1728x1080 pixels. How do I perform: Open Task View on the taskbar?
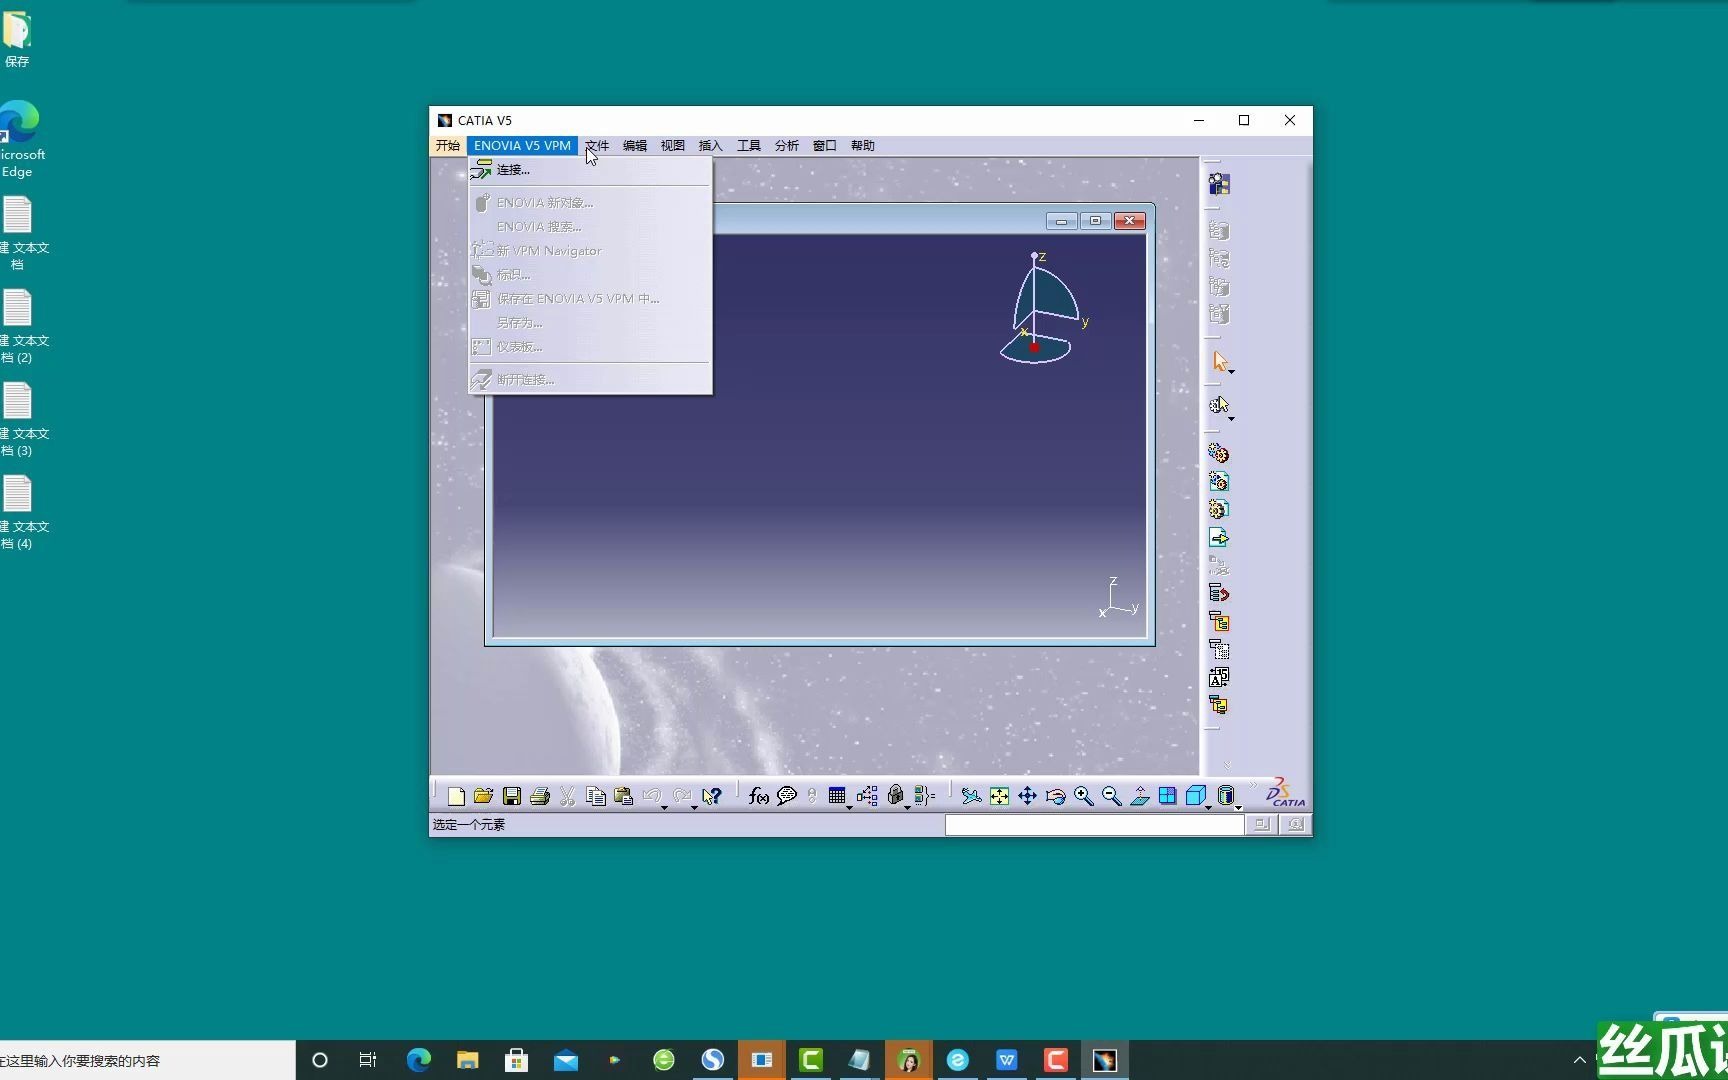[368, 1060]
